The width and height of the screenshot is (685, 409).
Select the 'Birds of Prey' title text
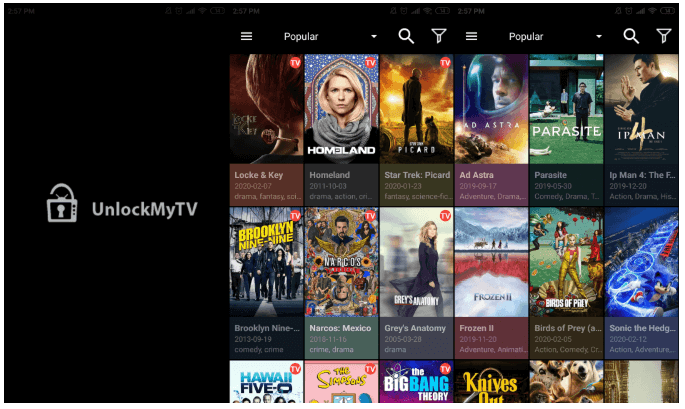[568, 328]
